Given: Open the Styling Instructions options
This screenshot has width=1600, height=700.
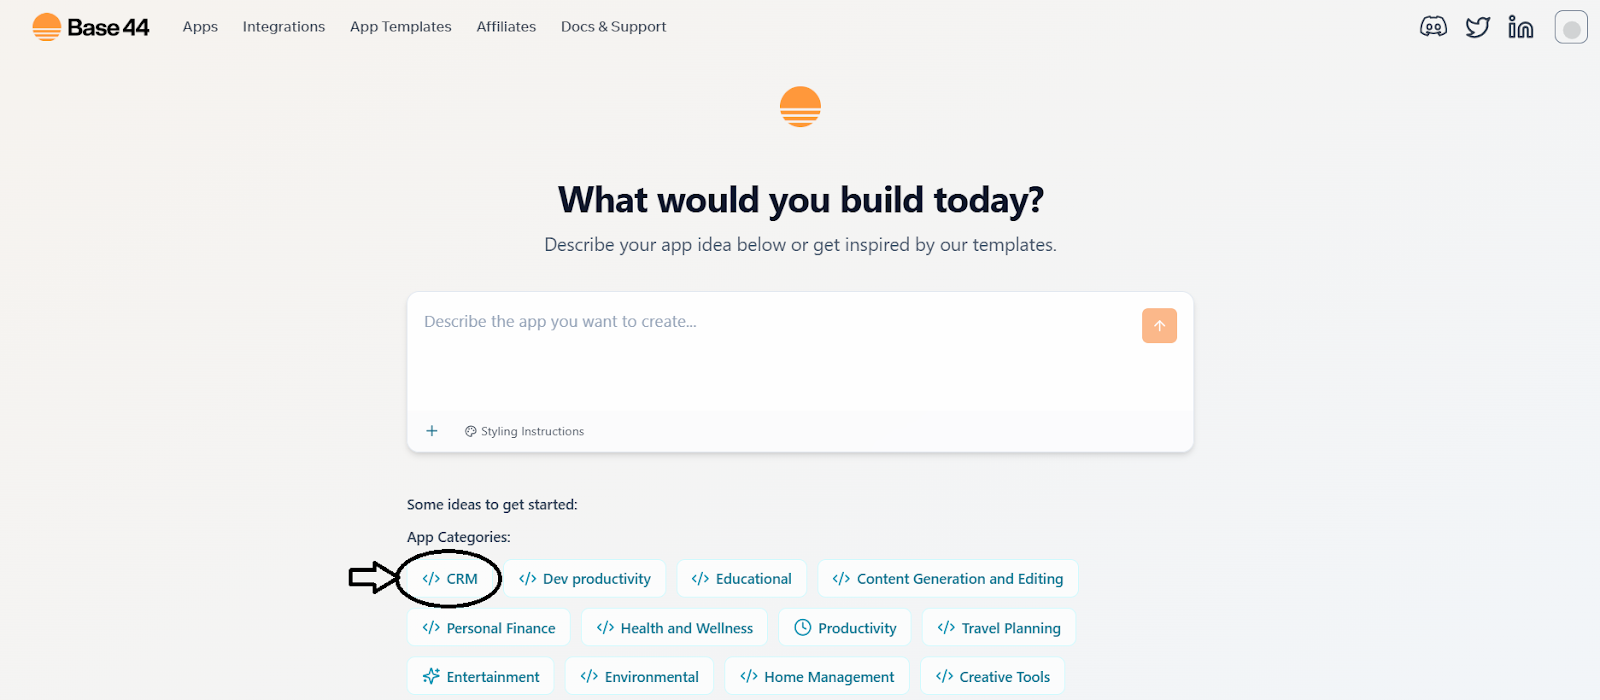Looking at the screenshot, I should tap(523, 430).
